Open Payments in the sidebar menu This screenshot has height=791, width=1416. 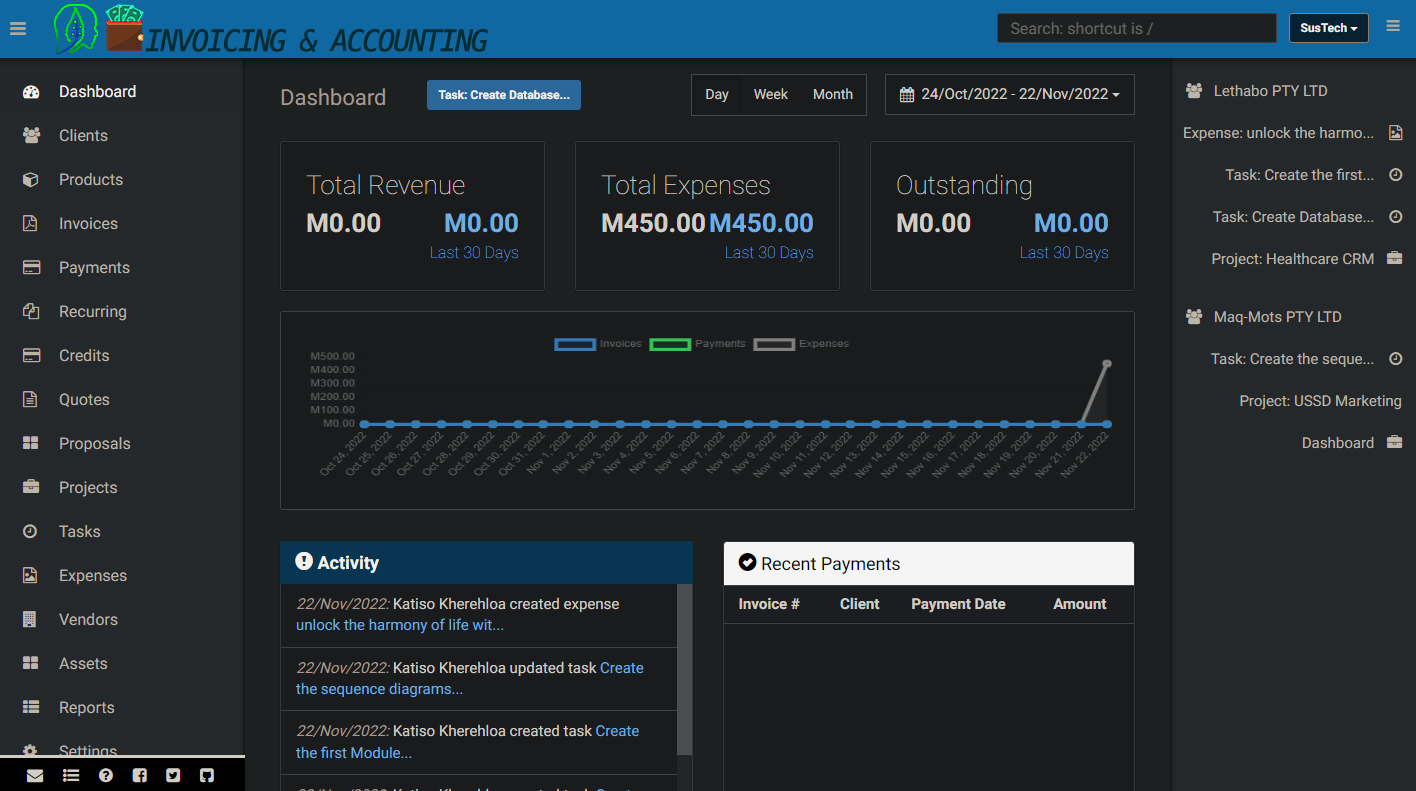pyautogui.click(x=94, y=268)
